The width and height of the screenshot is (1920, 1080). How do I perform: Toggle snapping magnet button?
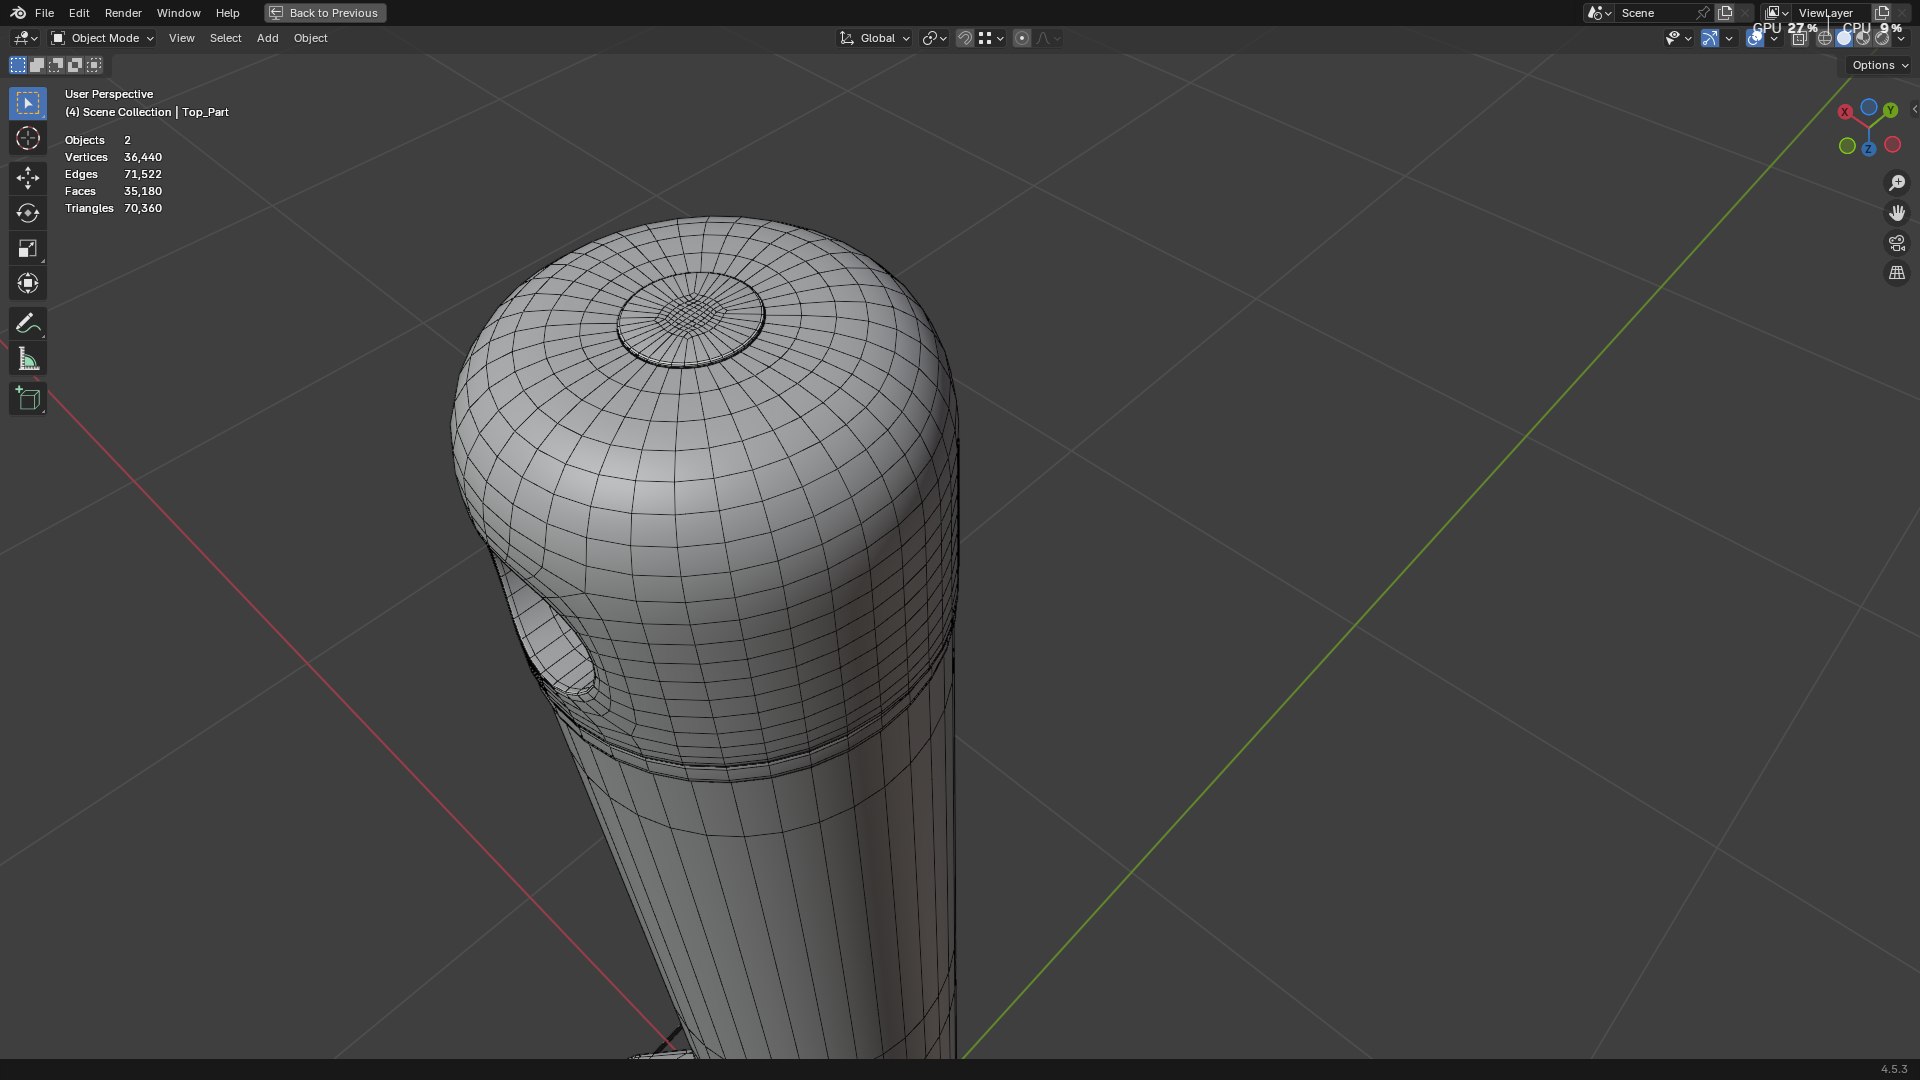point(964,38)
